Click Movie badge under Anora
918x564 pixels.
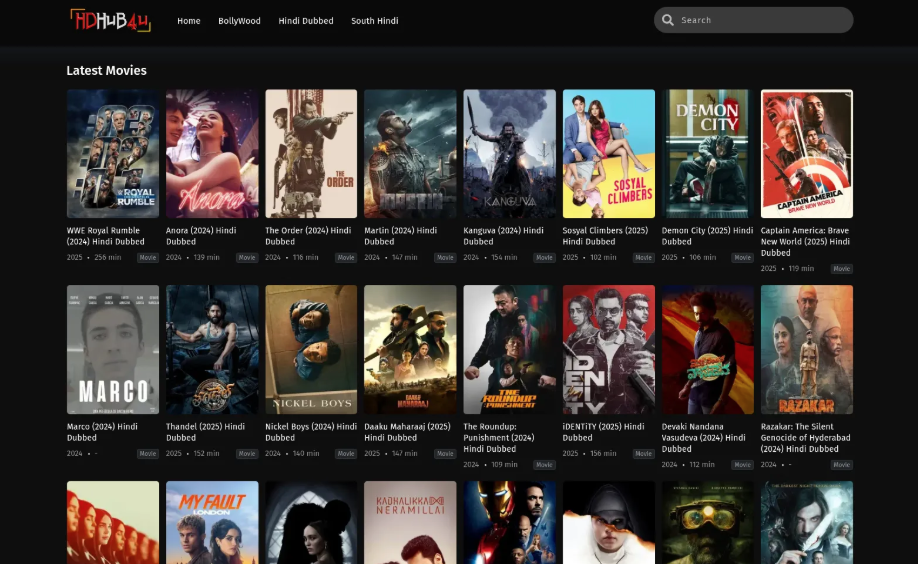coord(247,258)
